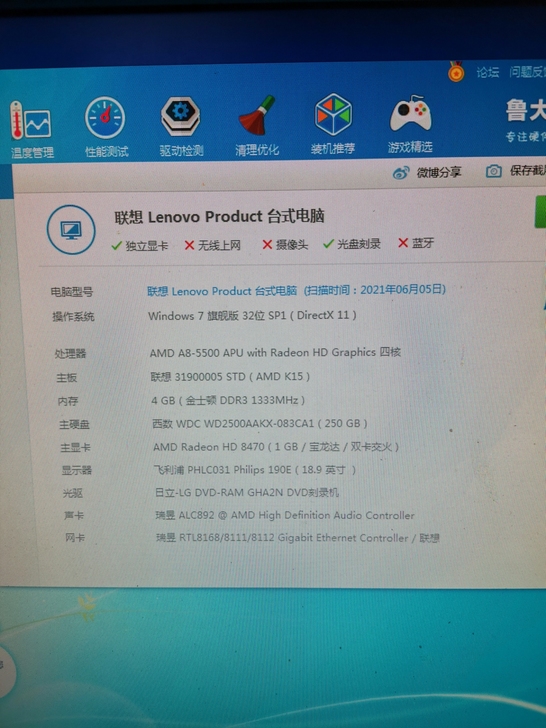
Task: Click the Weibo logo icon
Action: (401, 173)
